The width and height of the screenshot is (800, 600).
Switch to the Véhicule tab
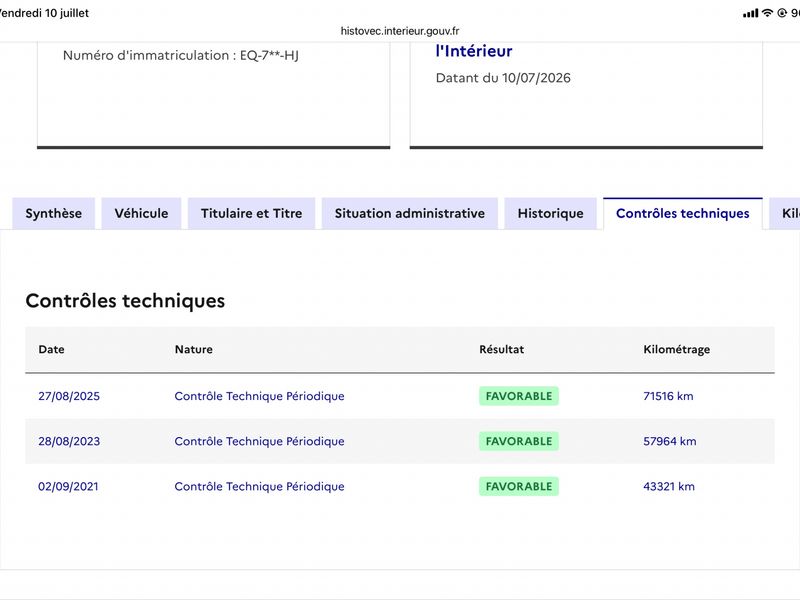click(x=141, y=213)
